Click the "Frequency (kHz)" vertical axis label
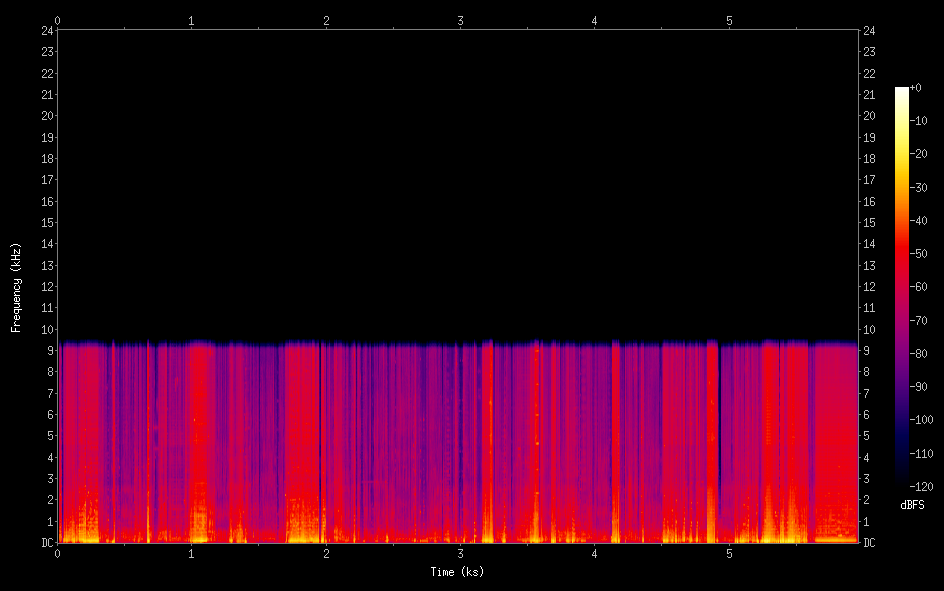This screenshot has height=591, width=944. 16,287
